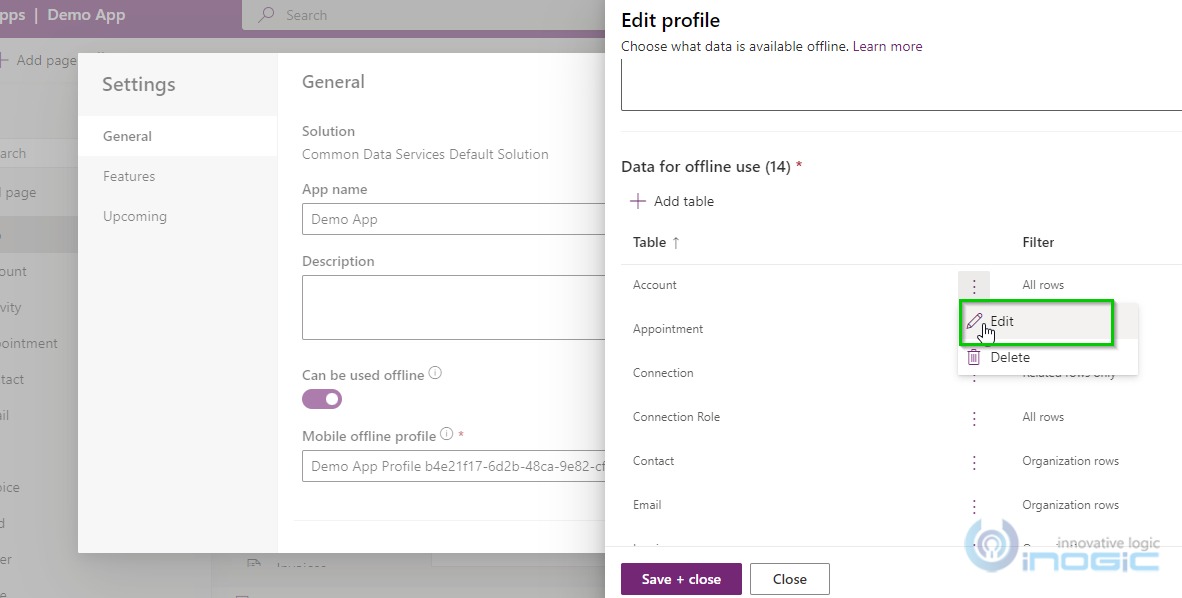Click info icon beside Can be used offline
The image size is (1182, 598).
[x=435, y=374]
